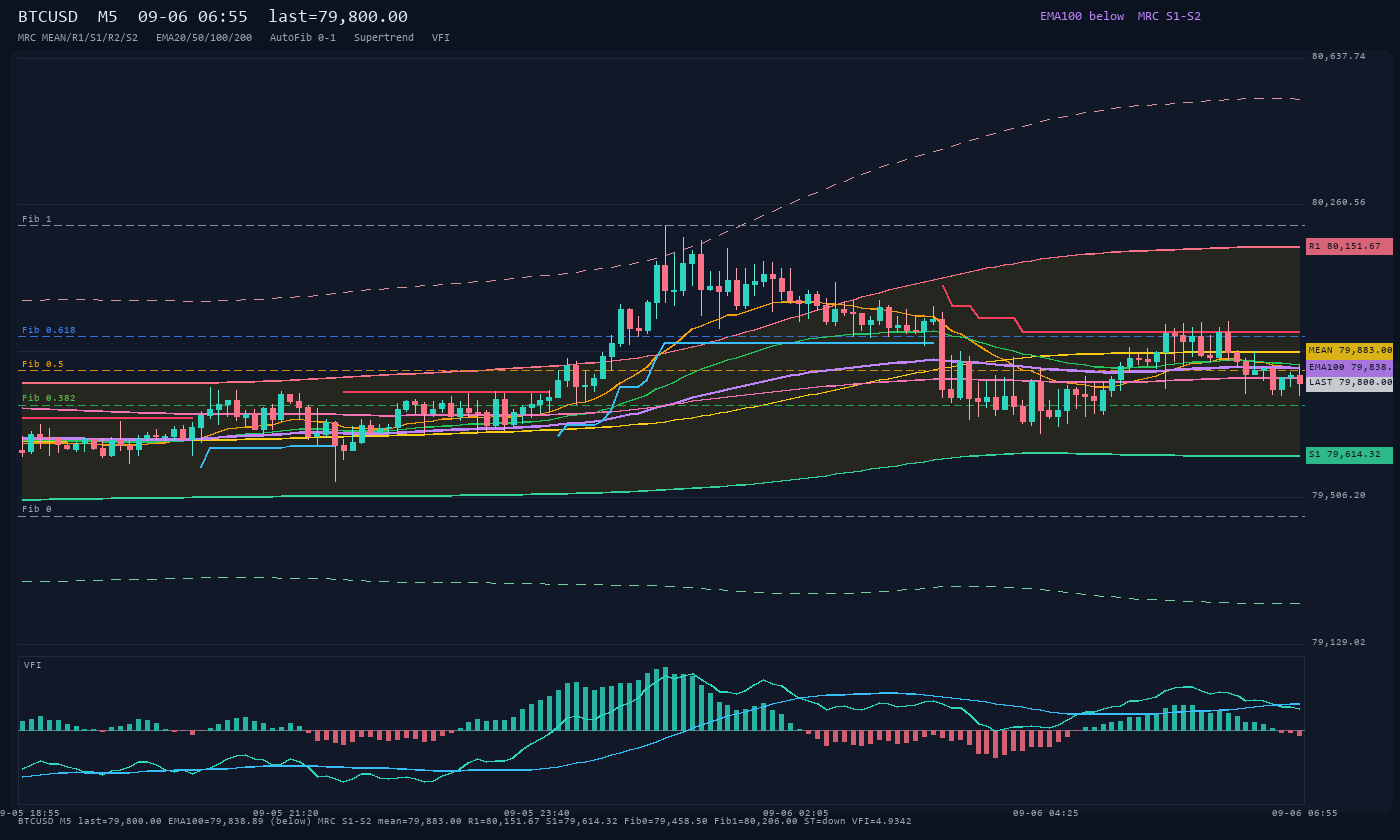The width and height of the screenshot is (1400, 840).
Task: Click the Fib 1 level label
Action: [37, 219]
